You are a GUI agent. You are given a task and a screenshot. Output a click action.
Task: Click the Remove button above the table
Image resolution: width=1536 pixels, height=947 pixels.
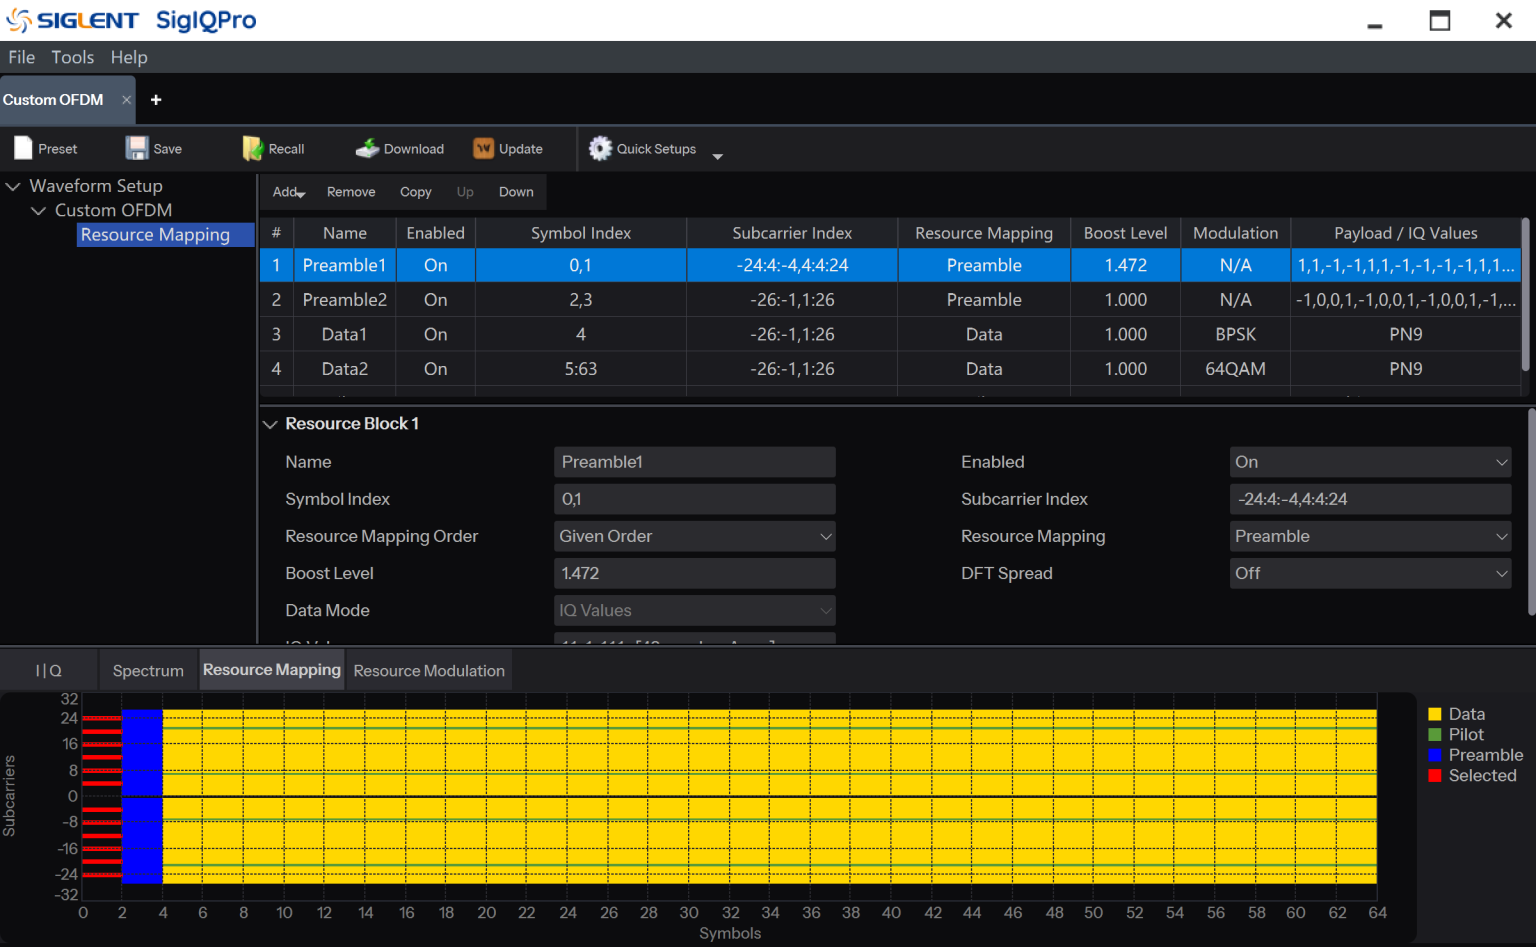[x=350, y=191]
